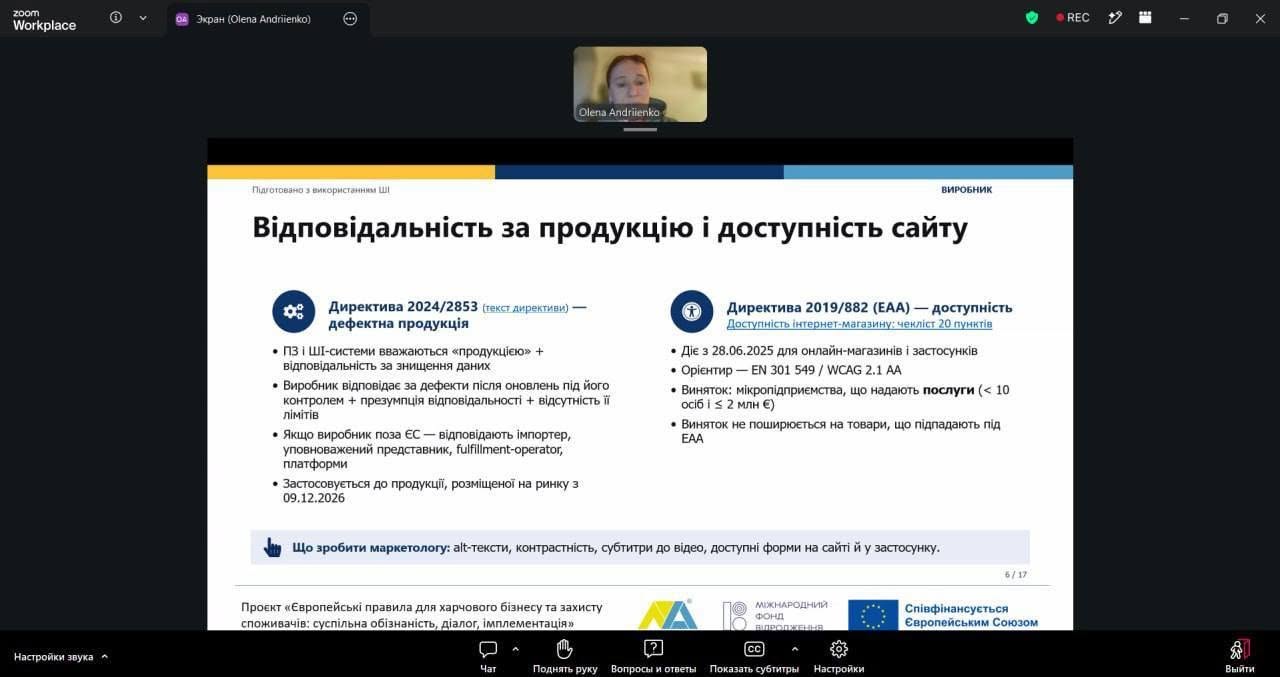The image size is (1280, 677).
Task: Click bullet ПЗ і ШІ-системи вважаються продукцією
Action: click(413, 358)
